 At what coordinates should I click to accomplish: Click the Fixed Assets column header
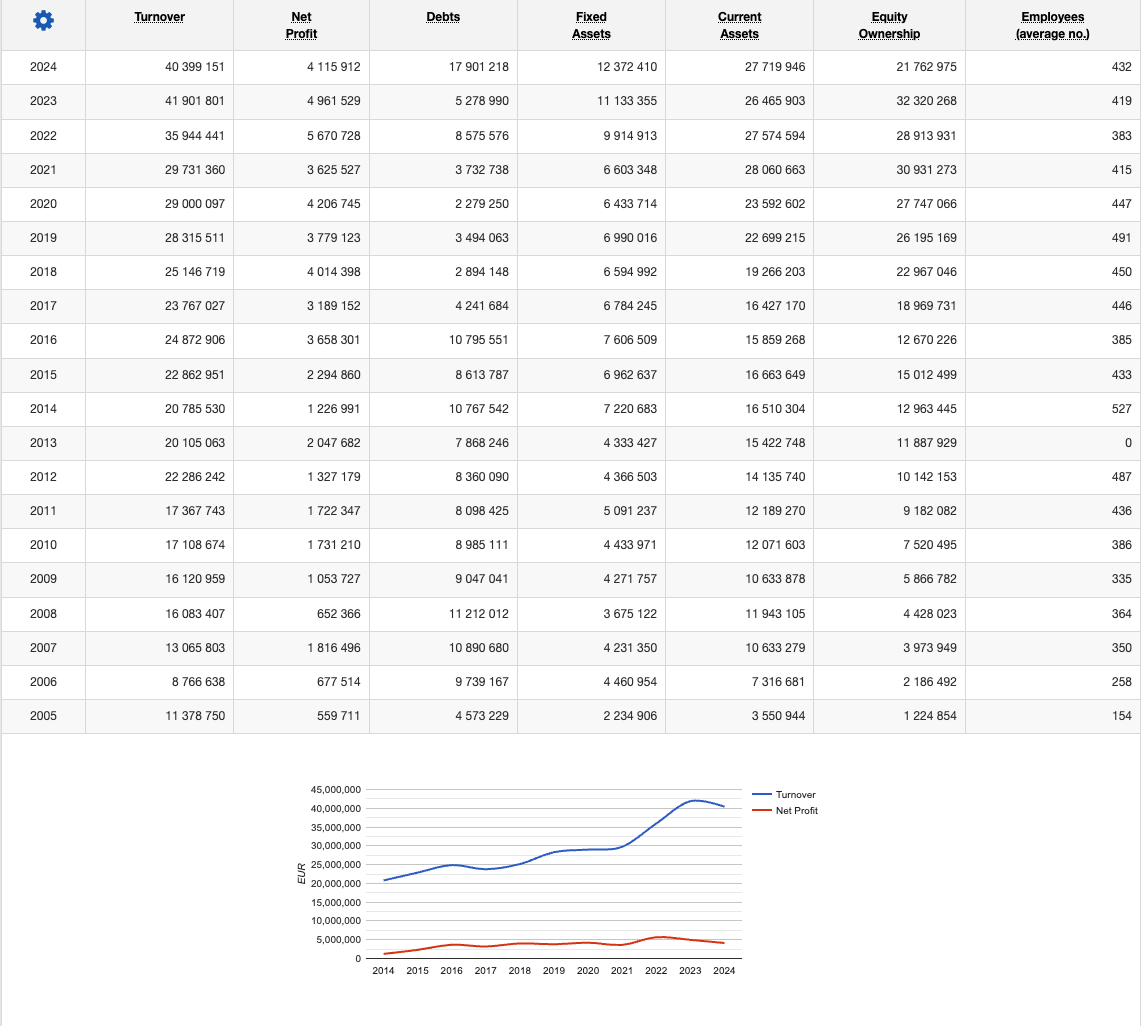pyautogui.click(x=591, y=25)
